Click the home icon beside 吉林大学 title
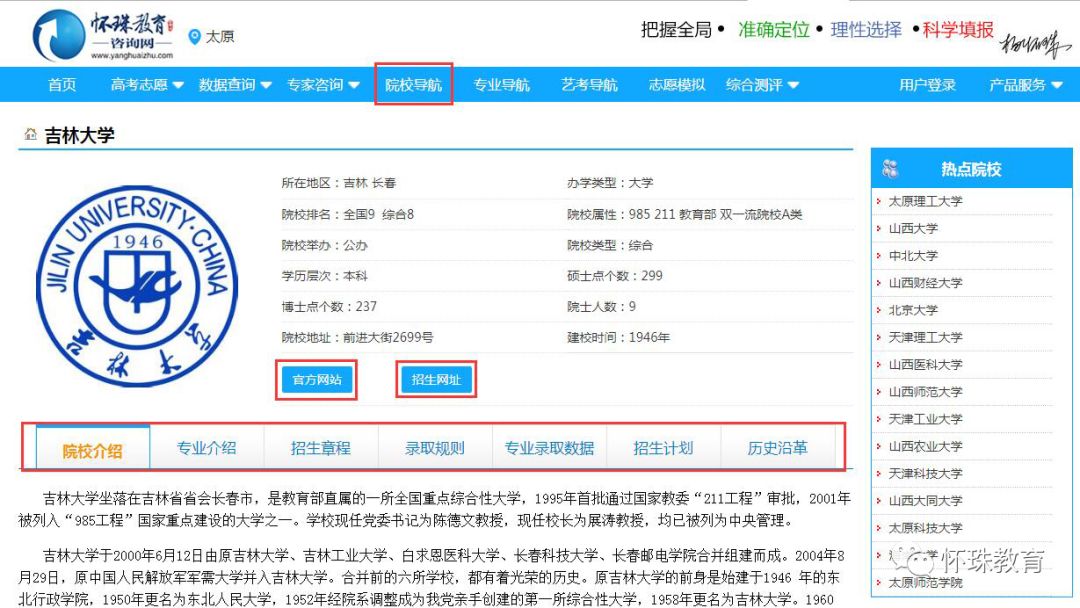The width and height of the screenshot is (1080, 608). click(30, 134)
